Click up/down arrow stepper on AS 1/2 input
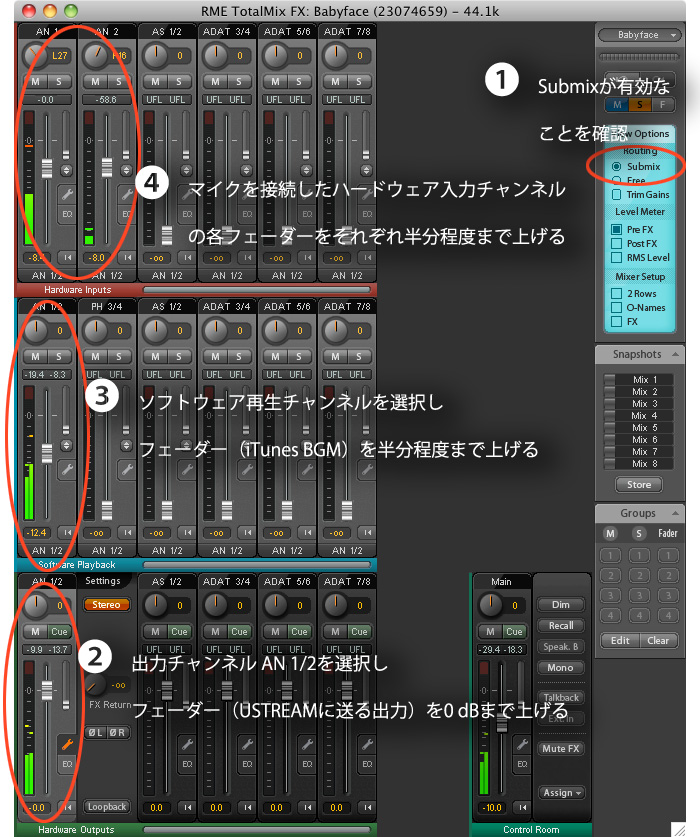This screenshot has height=837, width=700. click(186, 171)
